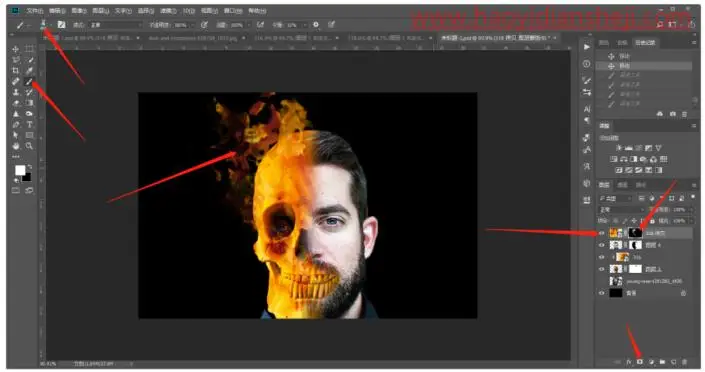
Task: Select the Horizontal Type tool
Action: coord(29,125)
